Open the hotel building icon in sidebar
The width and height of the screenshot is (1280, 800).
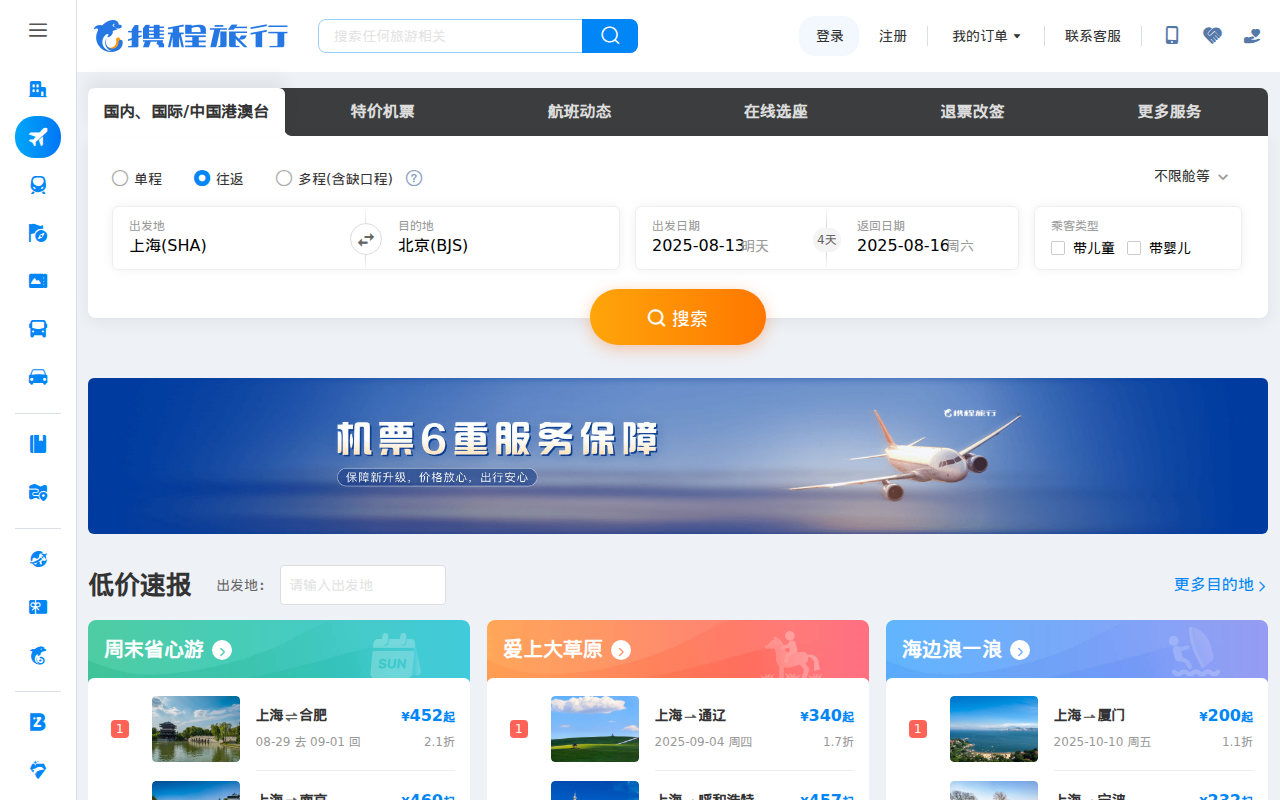pos(38,89)
